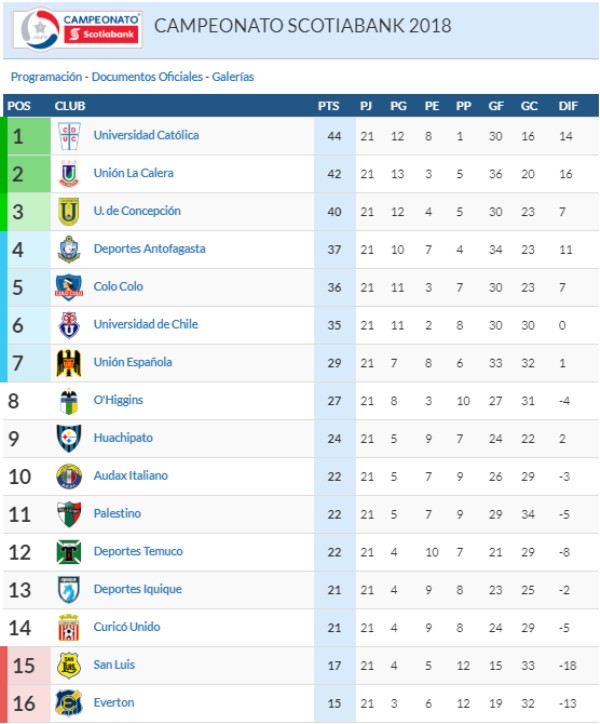Click the PTS column header
The width and height of the screenshot is (600, 724).
click(328, 106)
